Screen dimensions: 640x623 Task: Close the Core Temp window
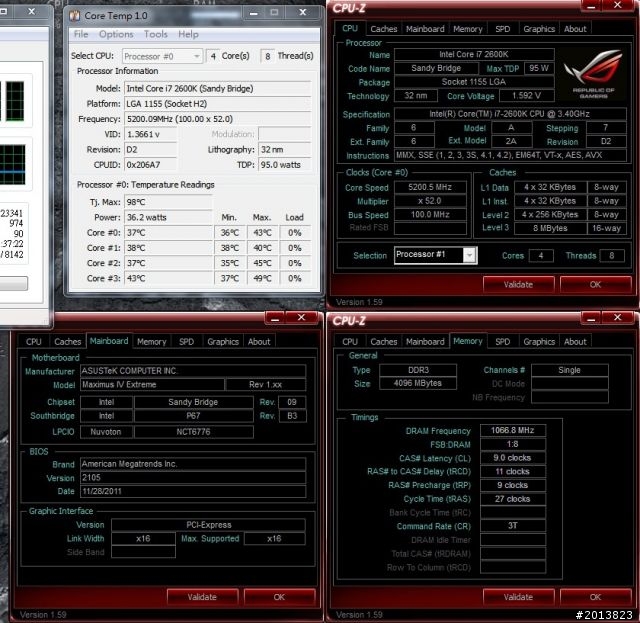(x=302, y=13)
